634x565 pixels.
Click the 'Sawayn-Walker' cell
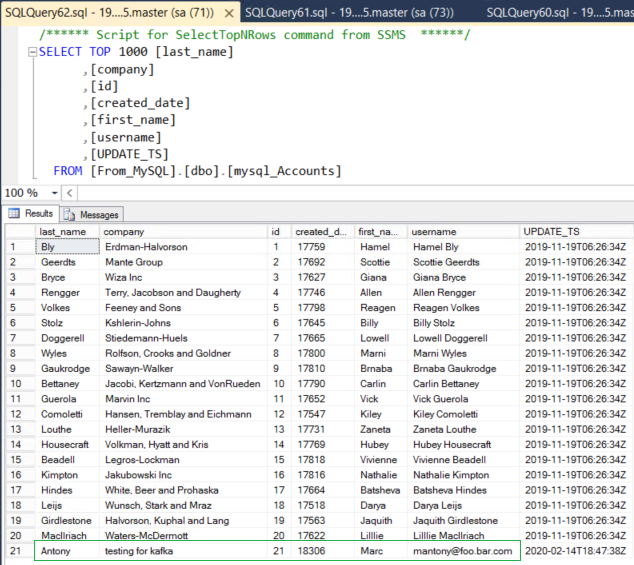click(x=183, y=368)
